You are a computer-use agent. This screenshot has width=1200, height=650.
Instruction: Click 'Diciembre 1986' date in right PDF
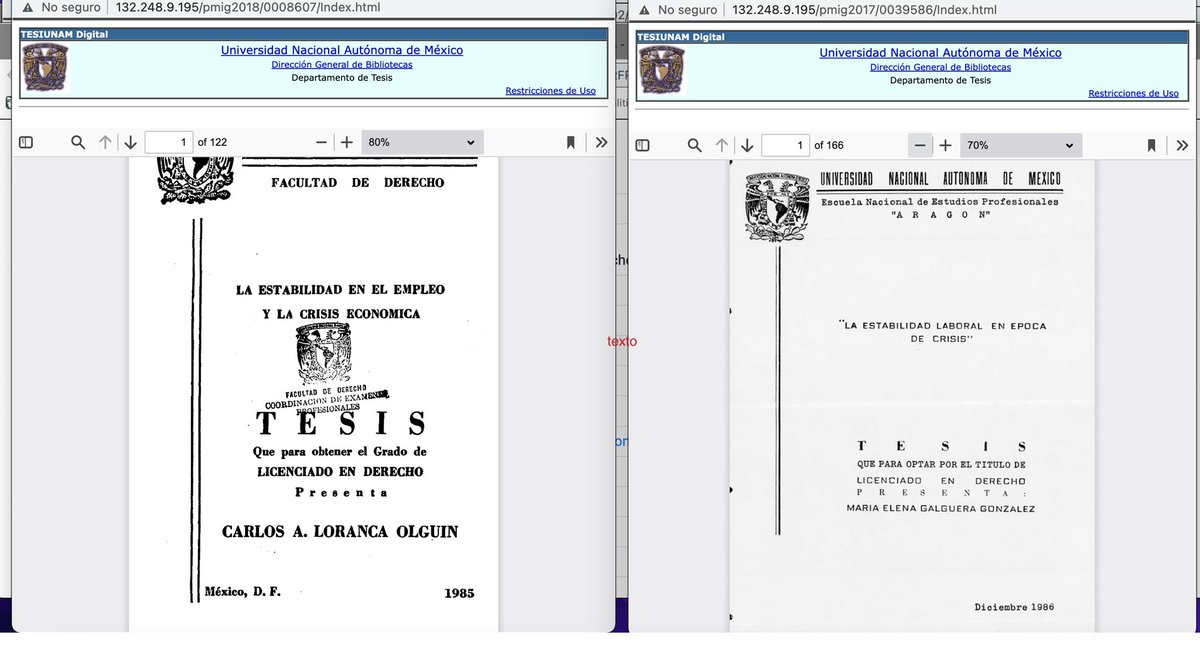pyautogui.click(x=1014, y=607)
